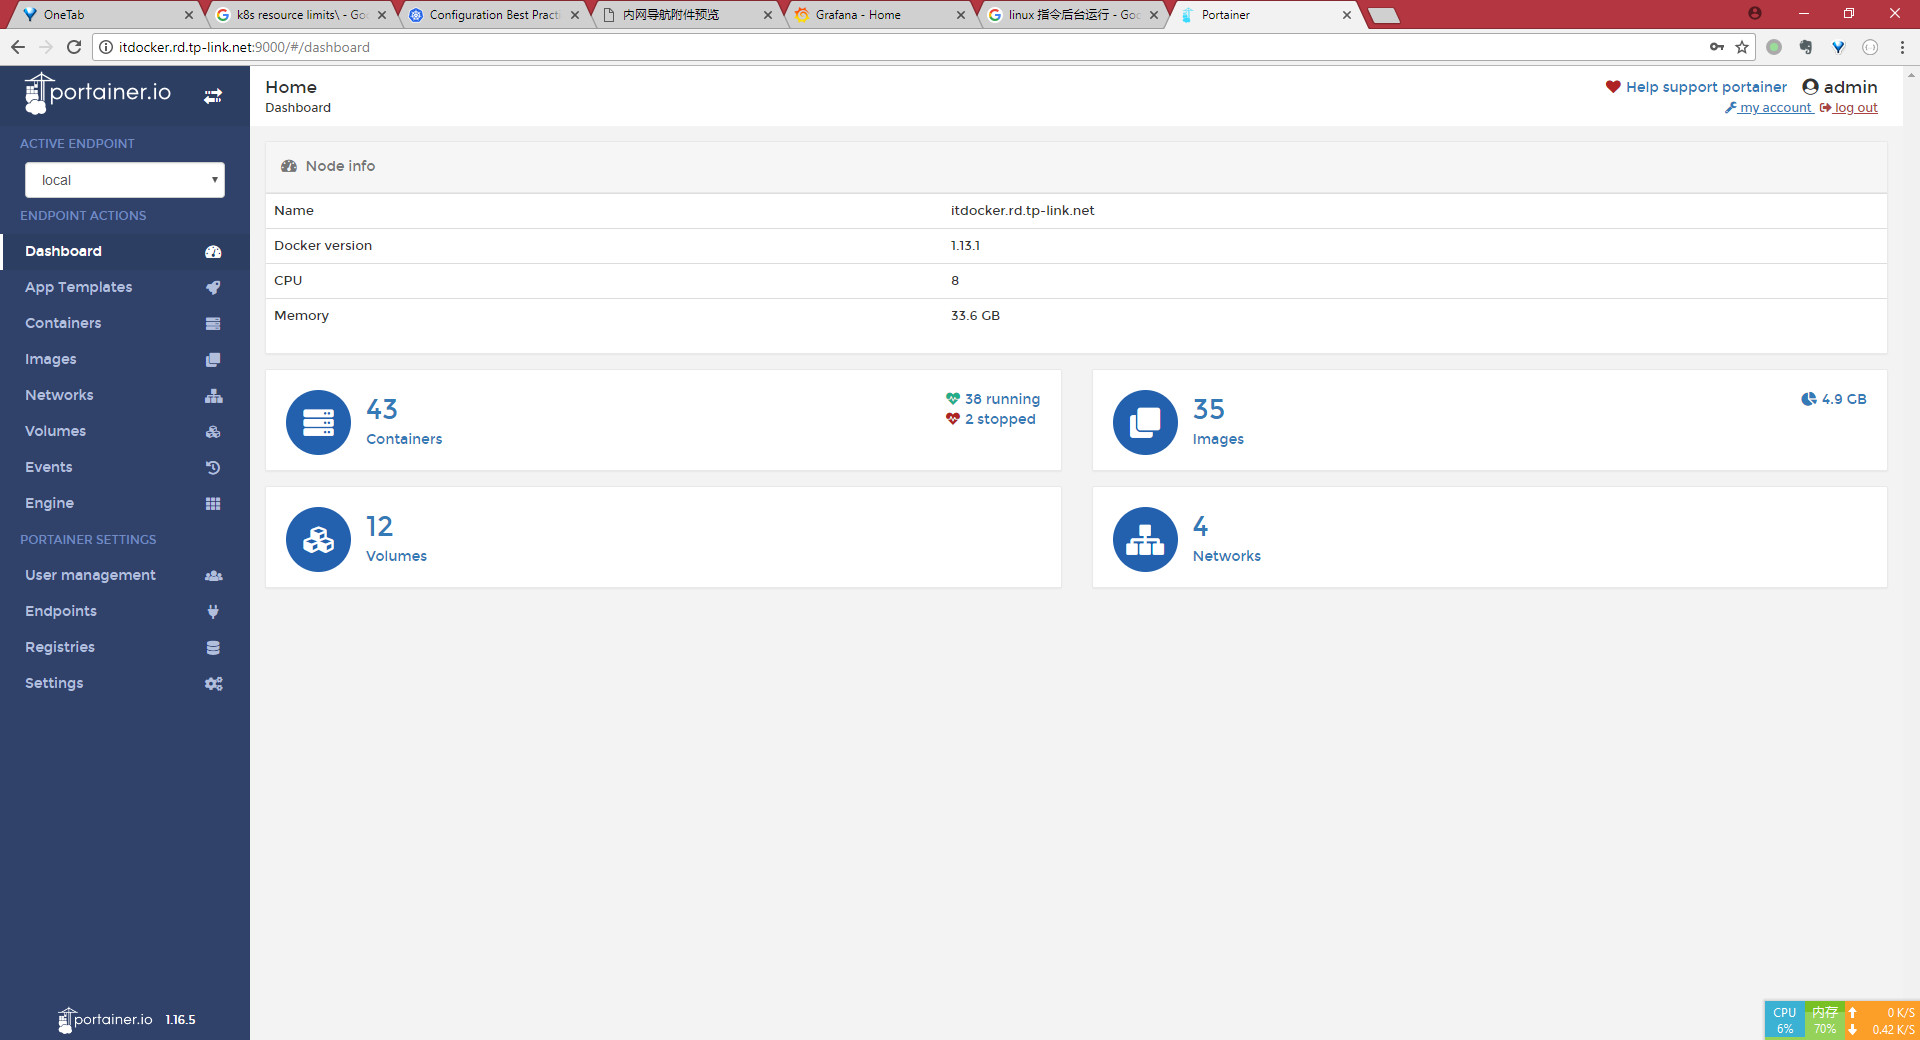Click the blue Containers stack icon

pos(318,422)
